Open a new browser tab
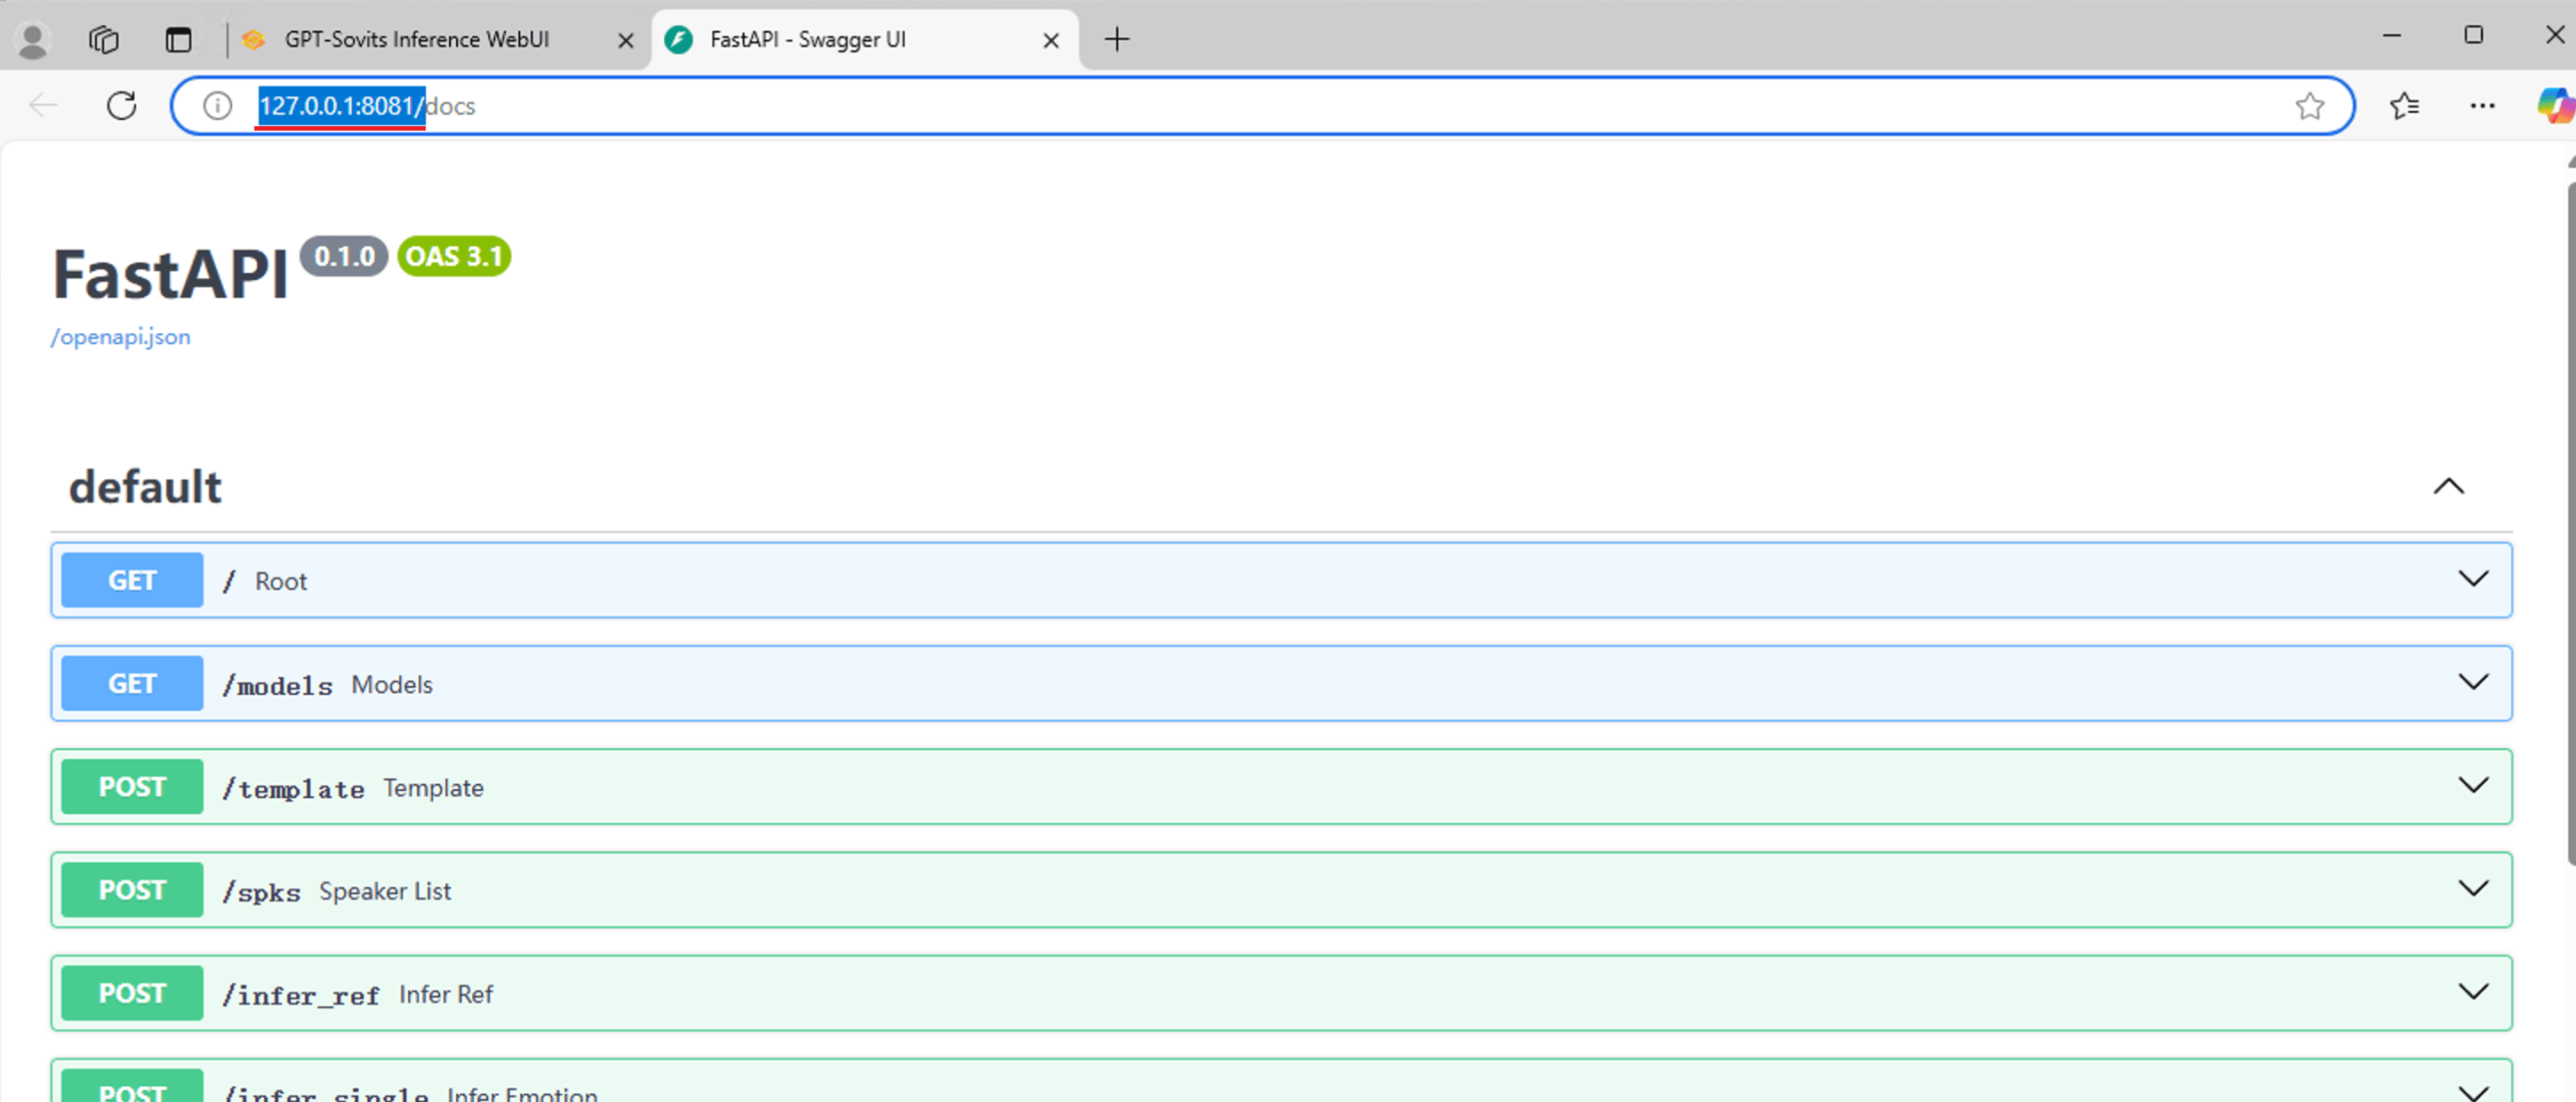Screen dimensions: 2576x1102 pyautogui.click(x=1116, y=39)
